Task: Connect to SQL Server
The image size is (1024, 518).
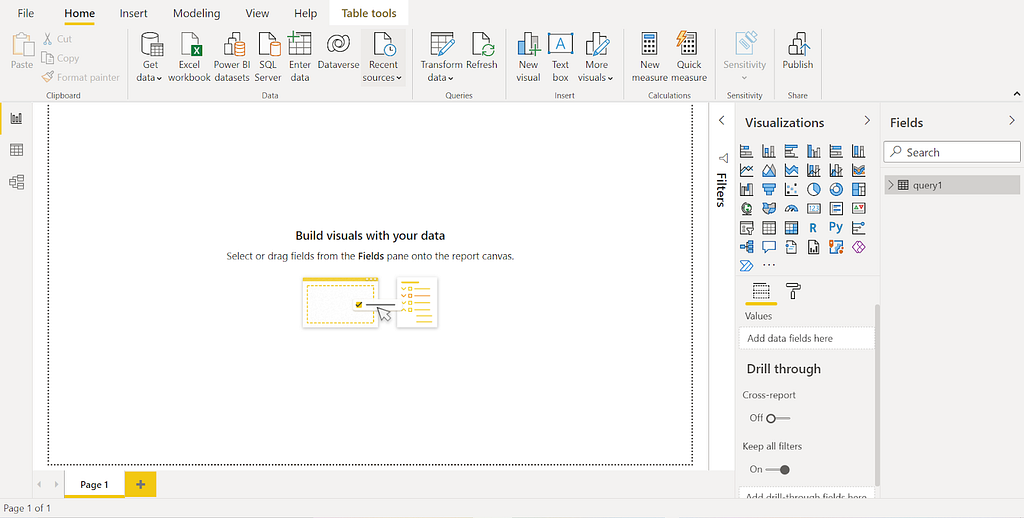Action: pos(268,57)
